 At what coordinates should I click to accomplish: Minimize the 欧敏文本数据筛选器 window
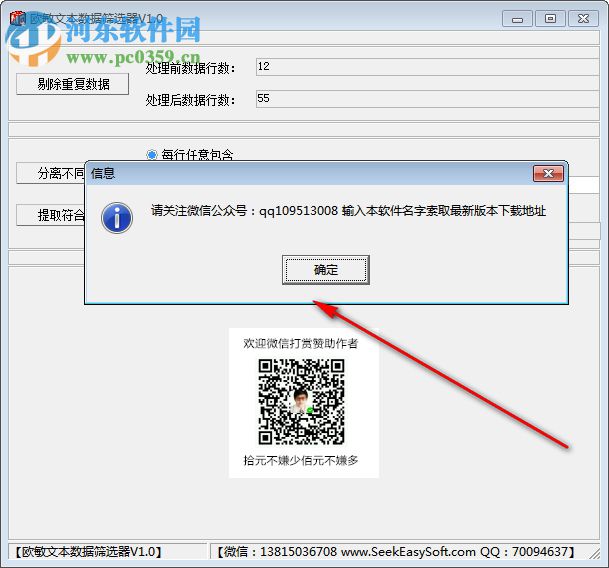click(x=517, y=19)
